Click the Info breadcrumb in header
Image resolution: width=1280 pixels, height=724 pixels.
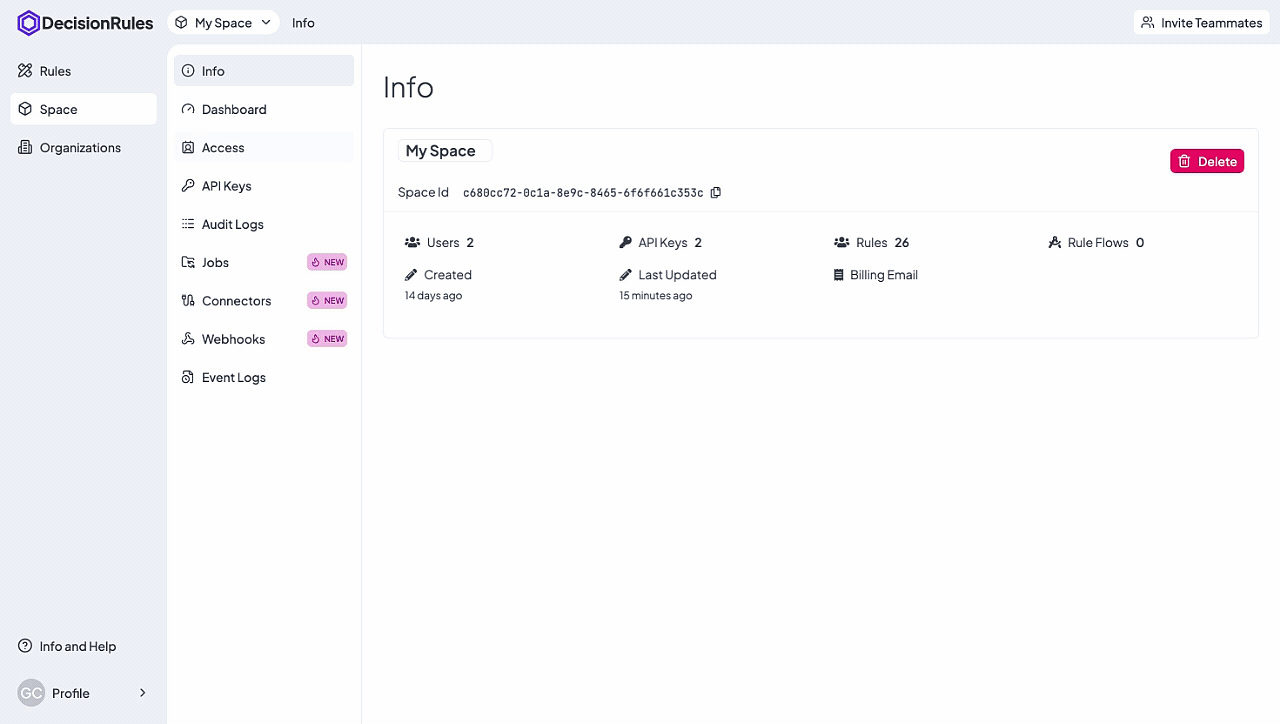point(303,23)
